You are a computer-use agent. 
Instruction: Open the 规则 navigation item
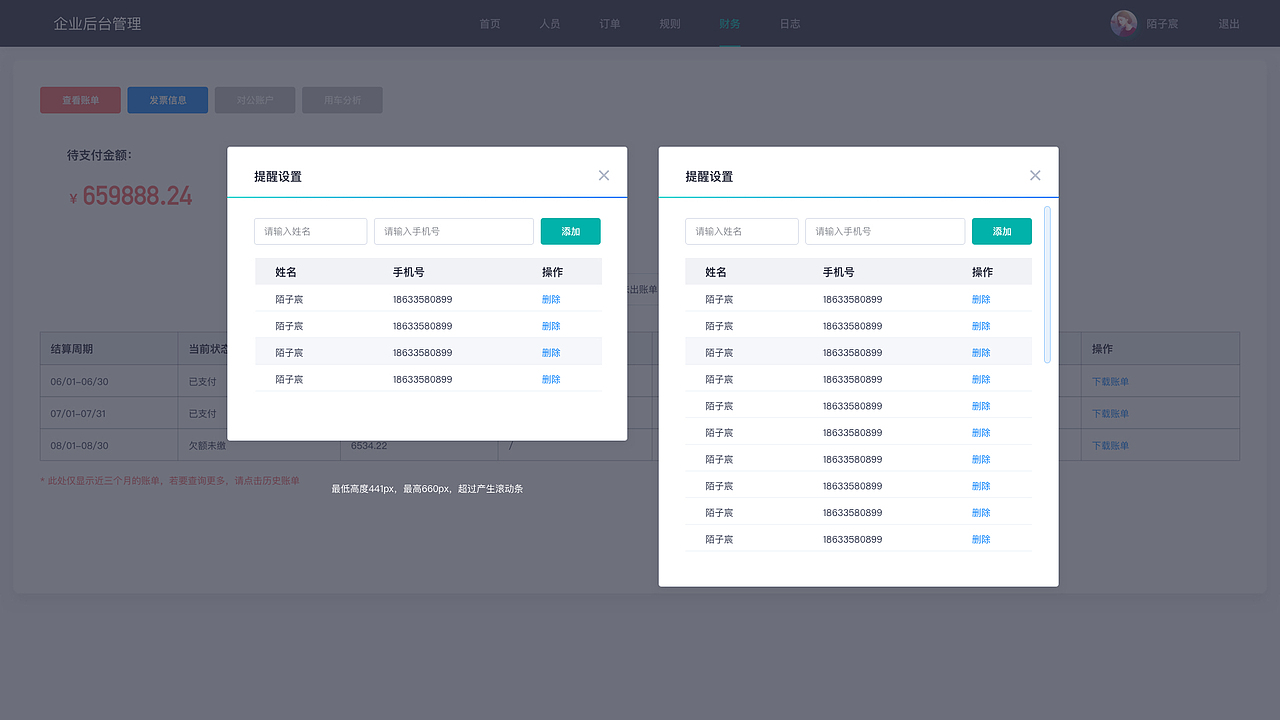[670, 24]
